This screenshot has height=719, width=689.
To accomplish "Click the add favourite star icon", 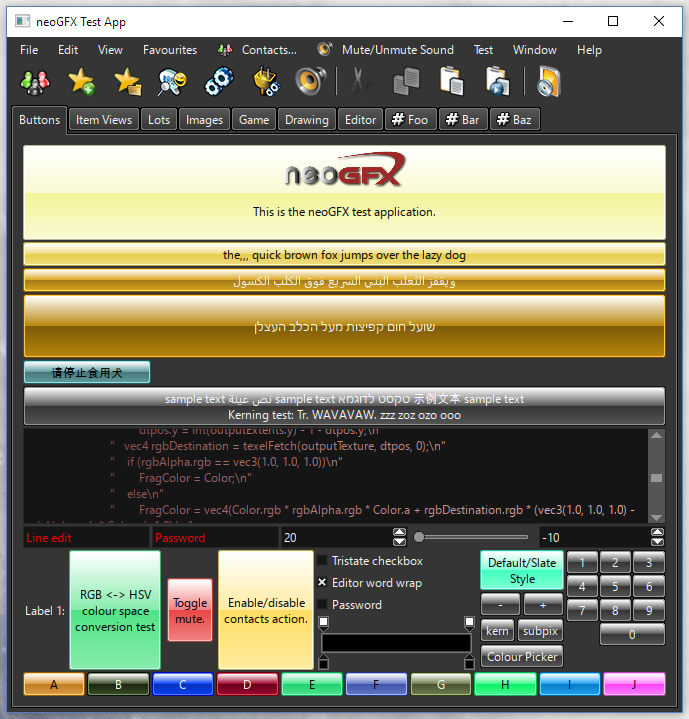I will [x=82, y=82].
